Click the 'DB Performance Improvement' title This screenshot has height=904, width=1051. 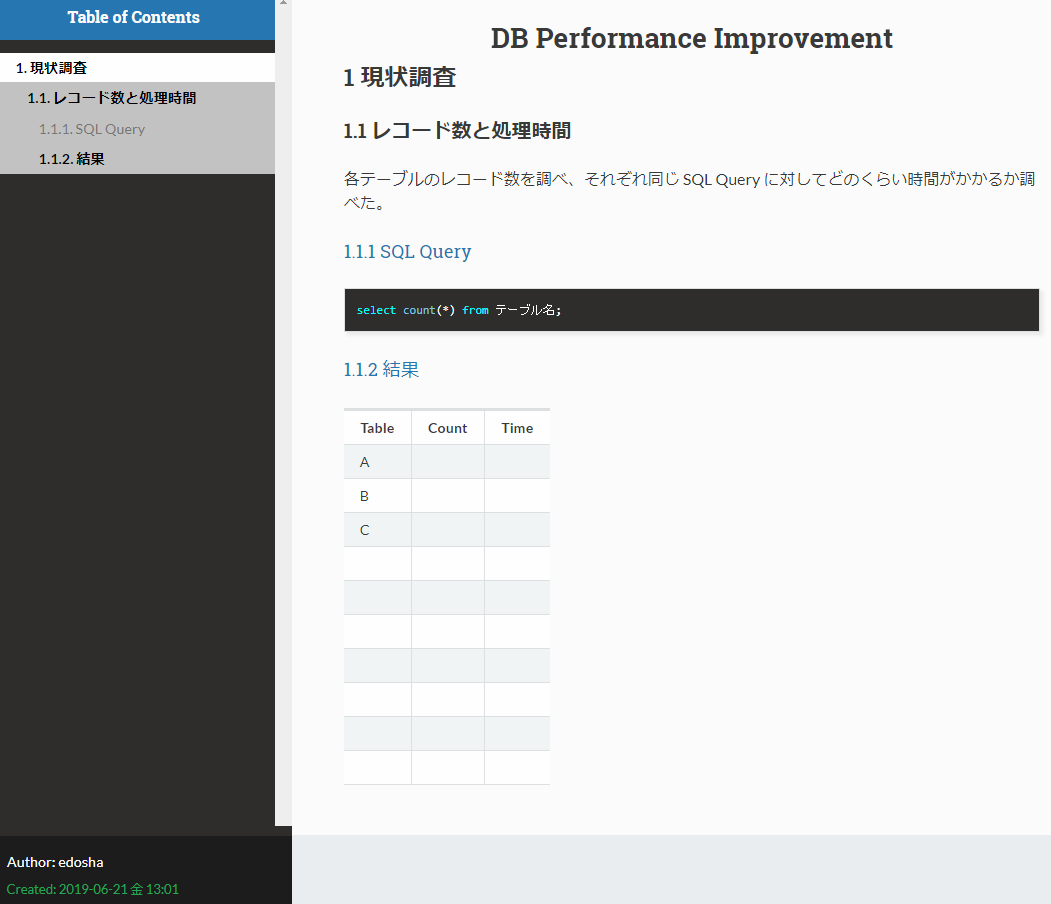(x=692, y=38)
